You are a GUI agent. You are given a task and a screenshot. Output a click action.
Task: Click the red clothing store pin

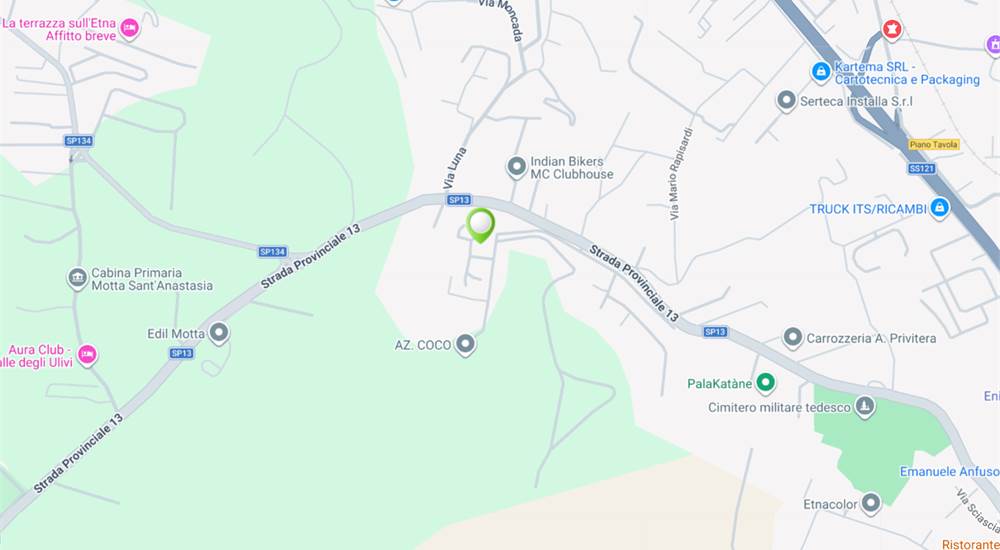(892, 29)
